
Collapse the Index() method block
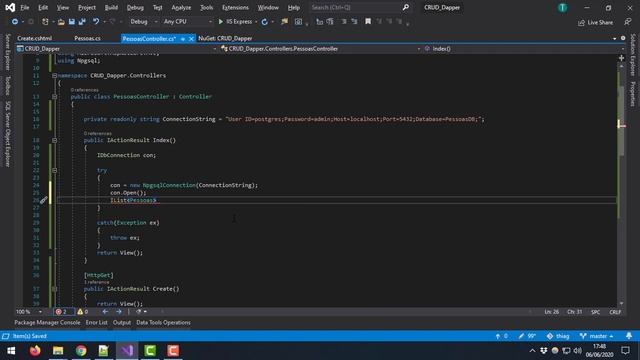coord(54,140)
